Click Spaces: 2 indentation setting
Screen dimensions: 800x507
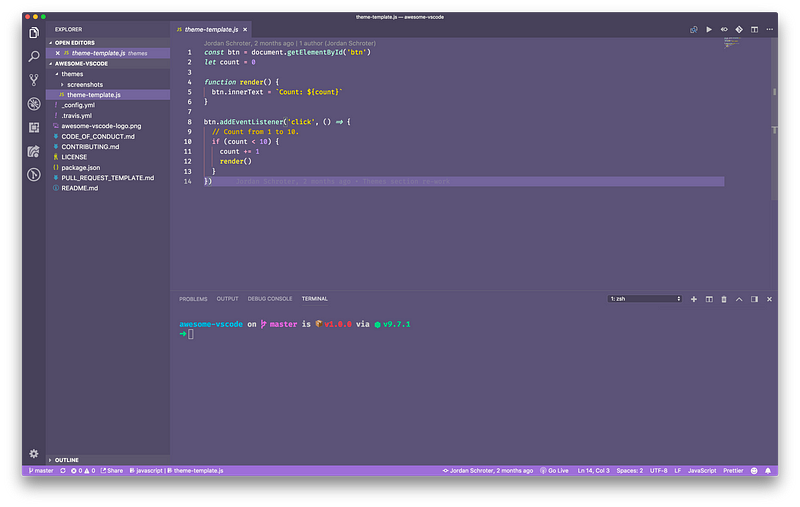click(629, 471)
